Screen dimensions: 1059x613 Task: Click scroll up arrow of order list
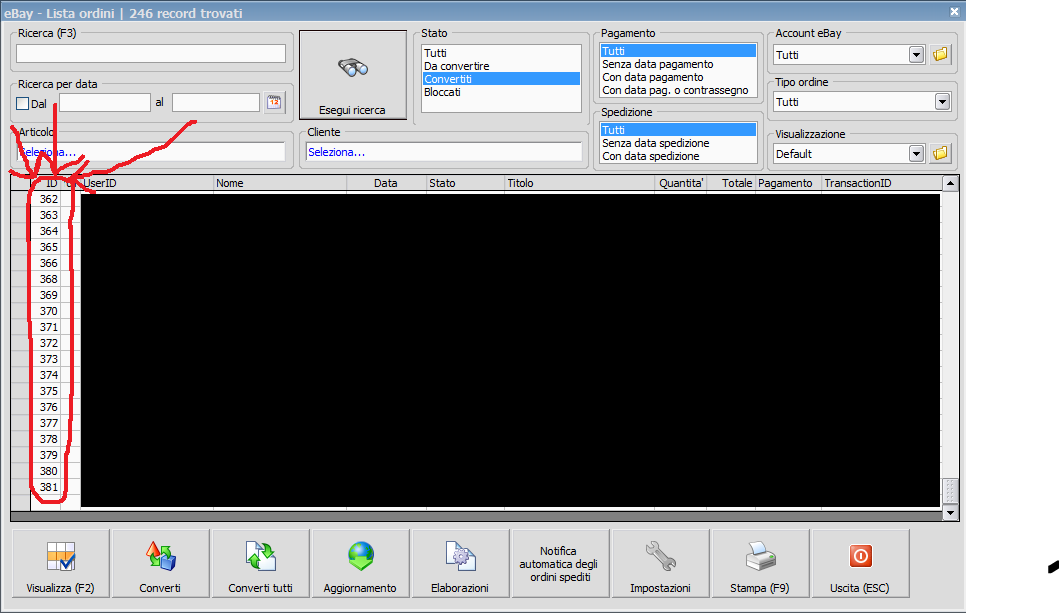[x=950, y=184]
